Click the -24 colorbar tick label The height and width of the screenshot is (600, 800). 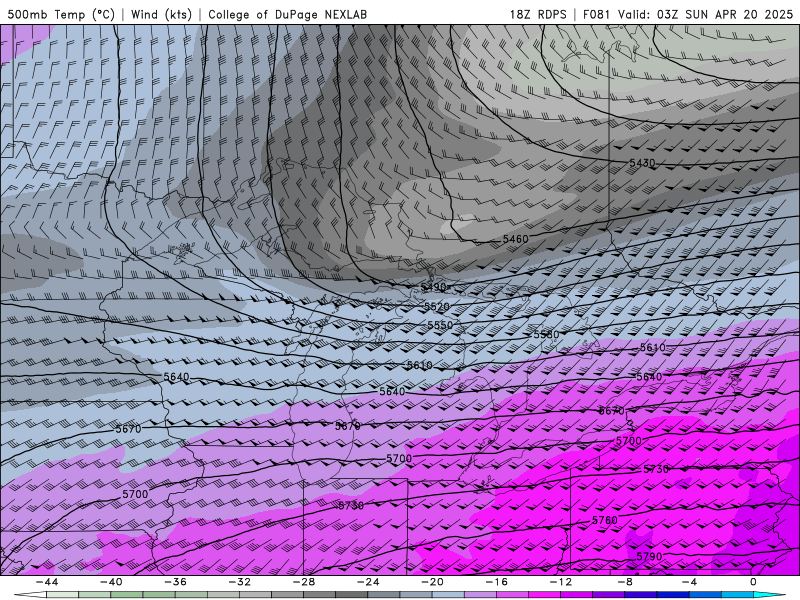(368, 582)
